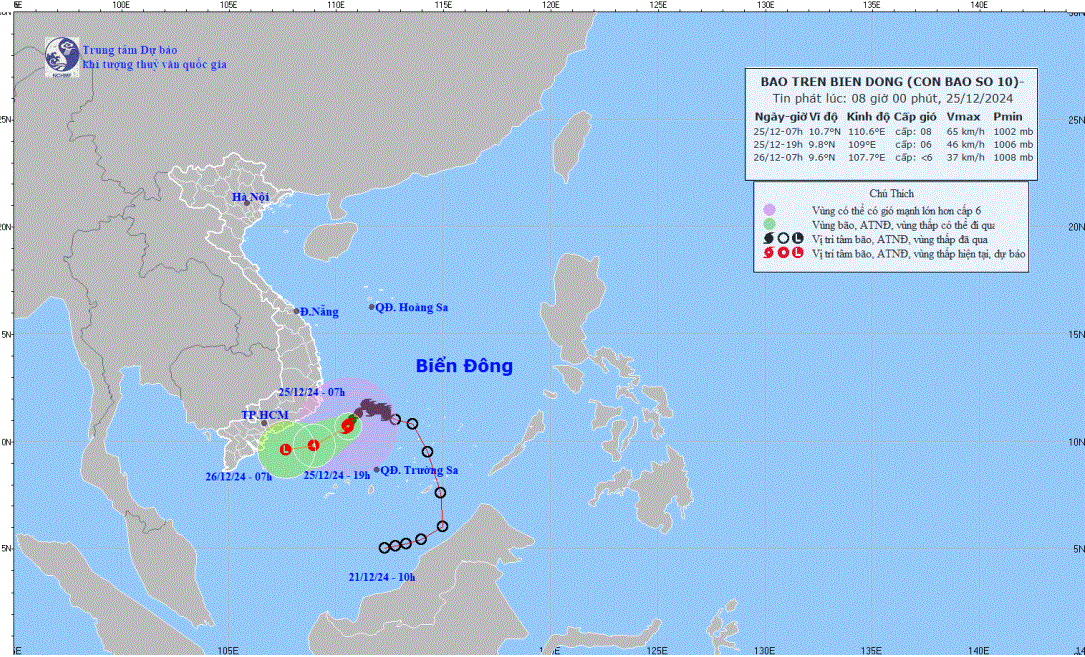This screenshot has width=1085, height=657.
Task: Click the 'QĐ. Hoàng Sa' map label
Action: (412, 307)
